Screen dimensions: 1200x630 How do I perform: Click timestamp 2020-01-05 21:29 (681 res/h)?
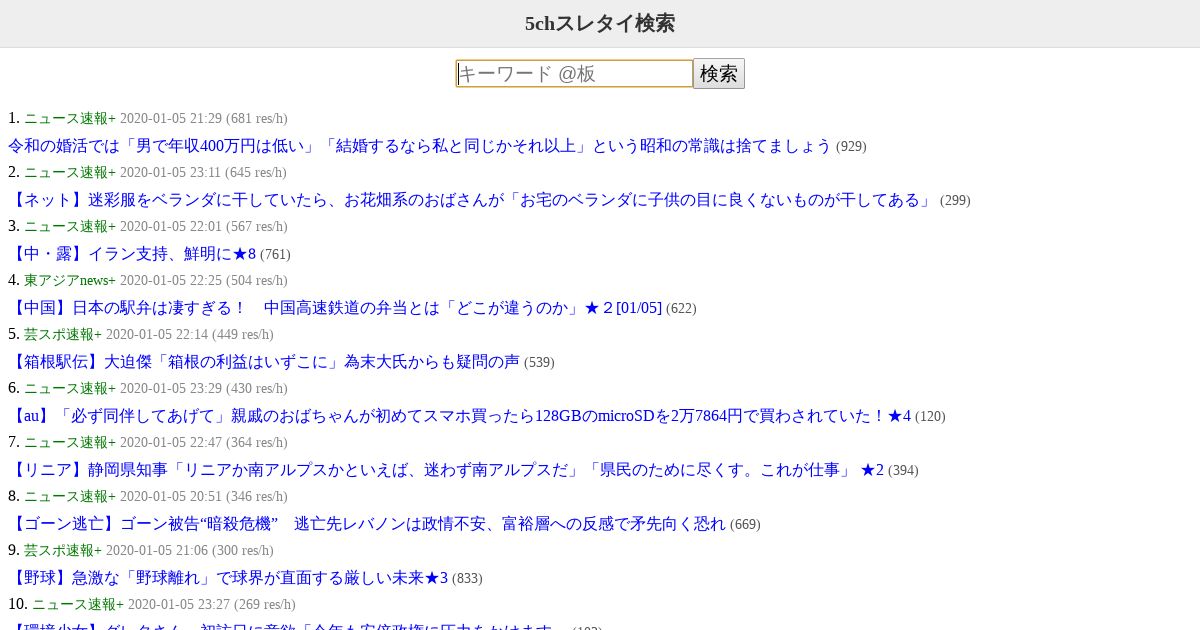point(204,118)
